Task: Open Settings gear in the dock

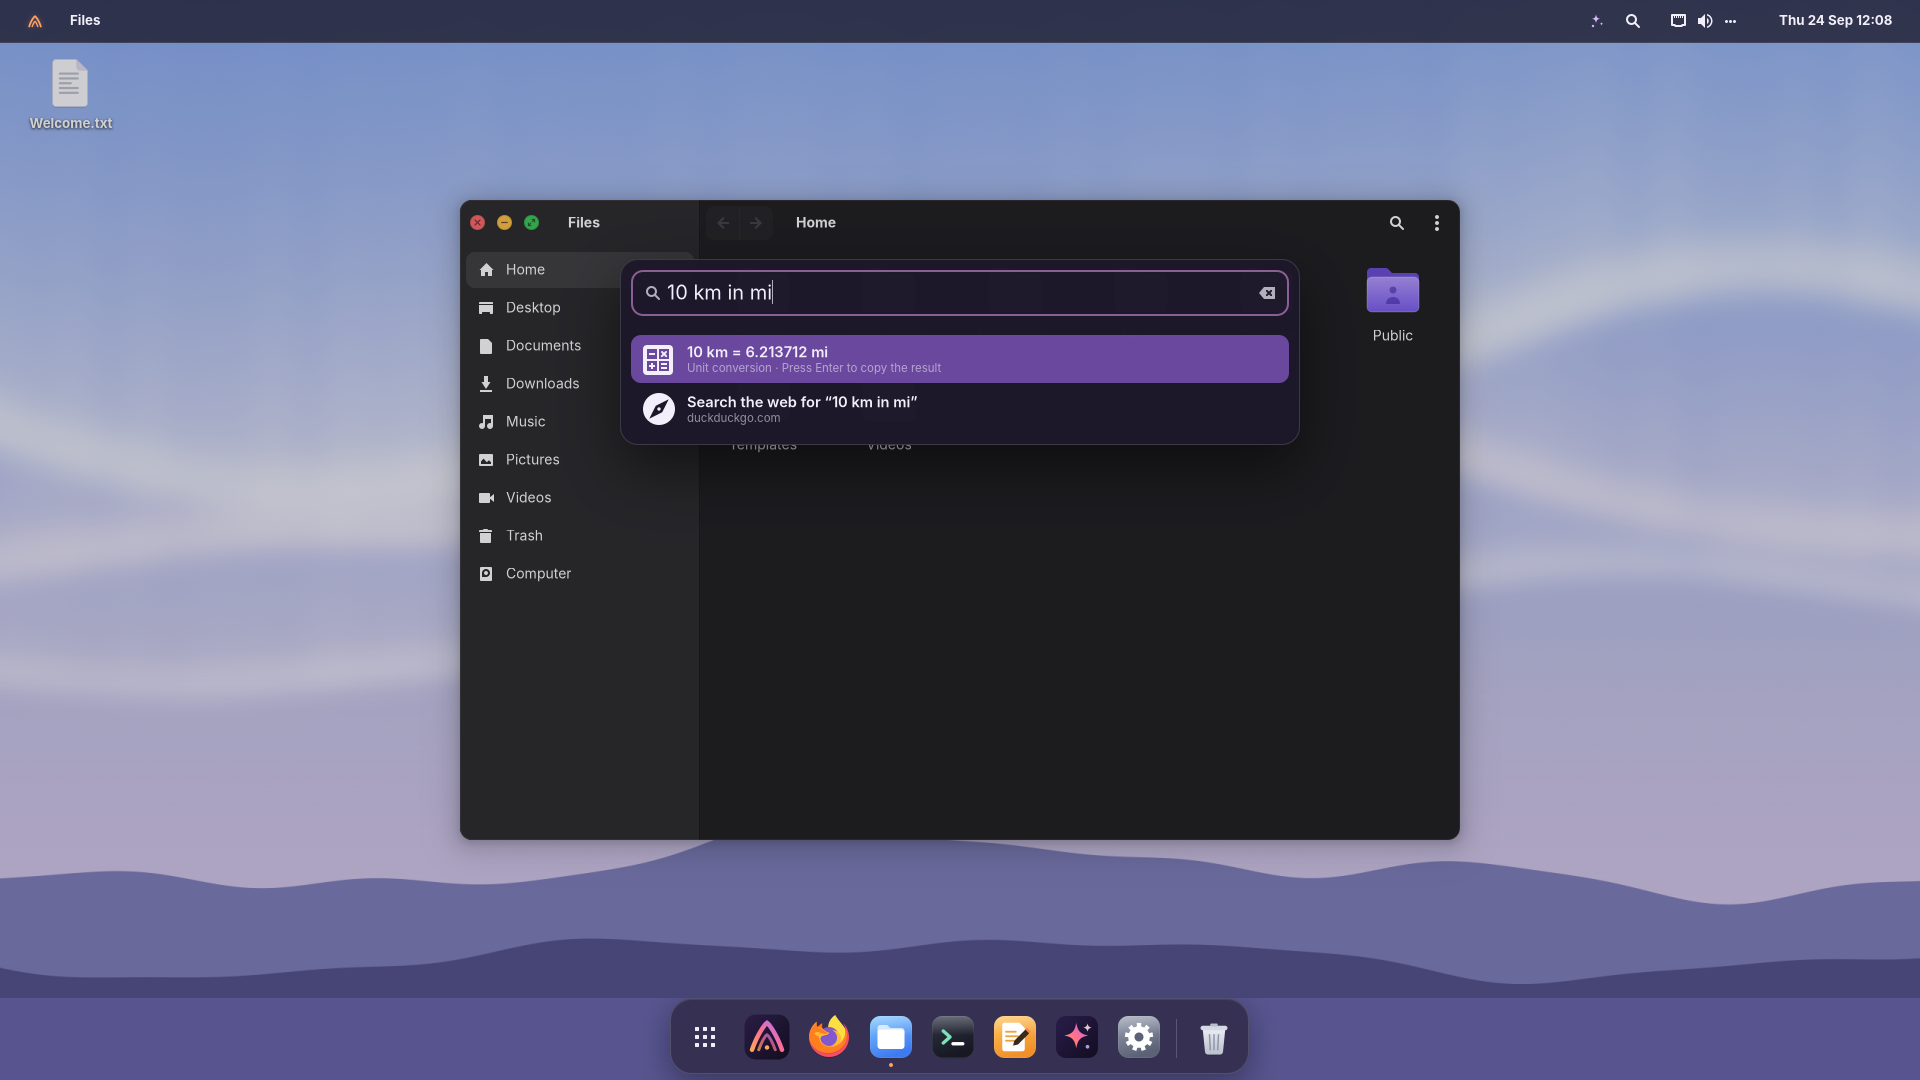Action: pos(1139,1037)
